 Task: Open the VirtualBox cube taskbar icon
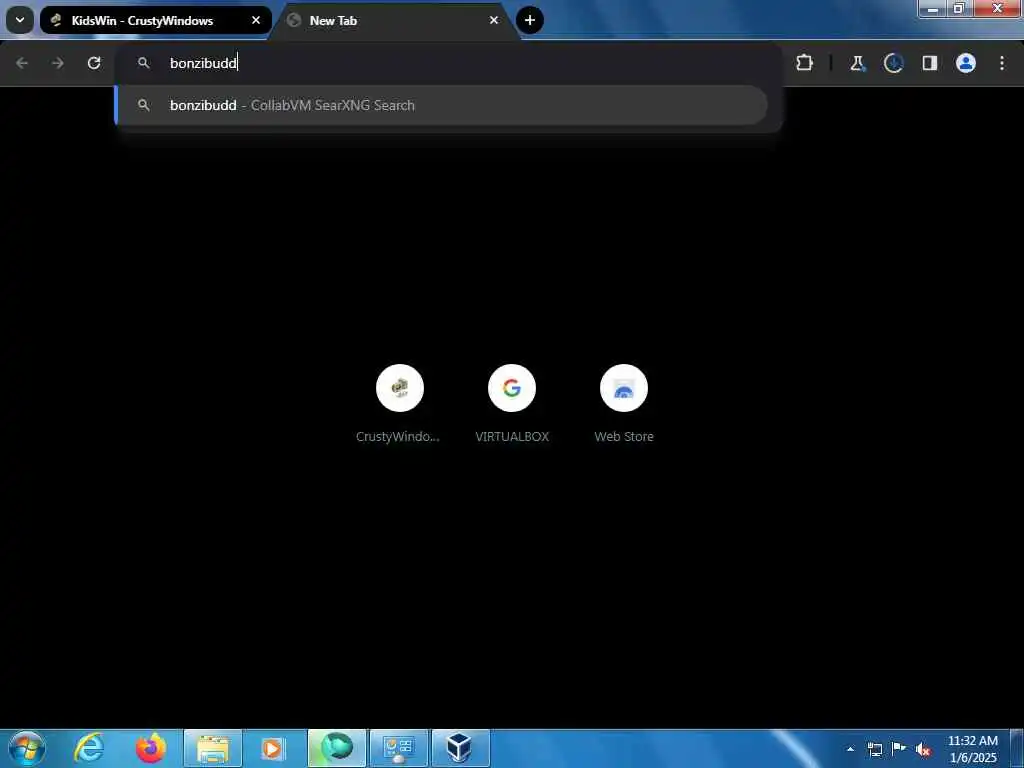pos(460,748)
